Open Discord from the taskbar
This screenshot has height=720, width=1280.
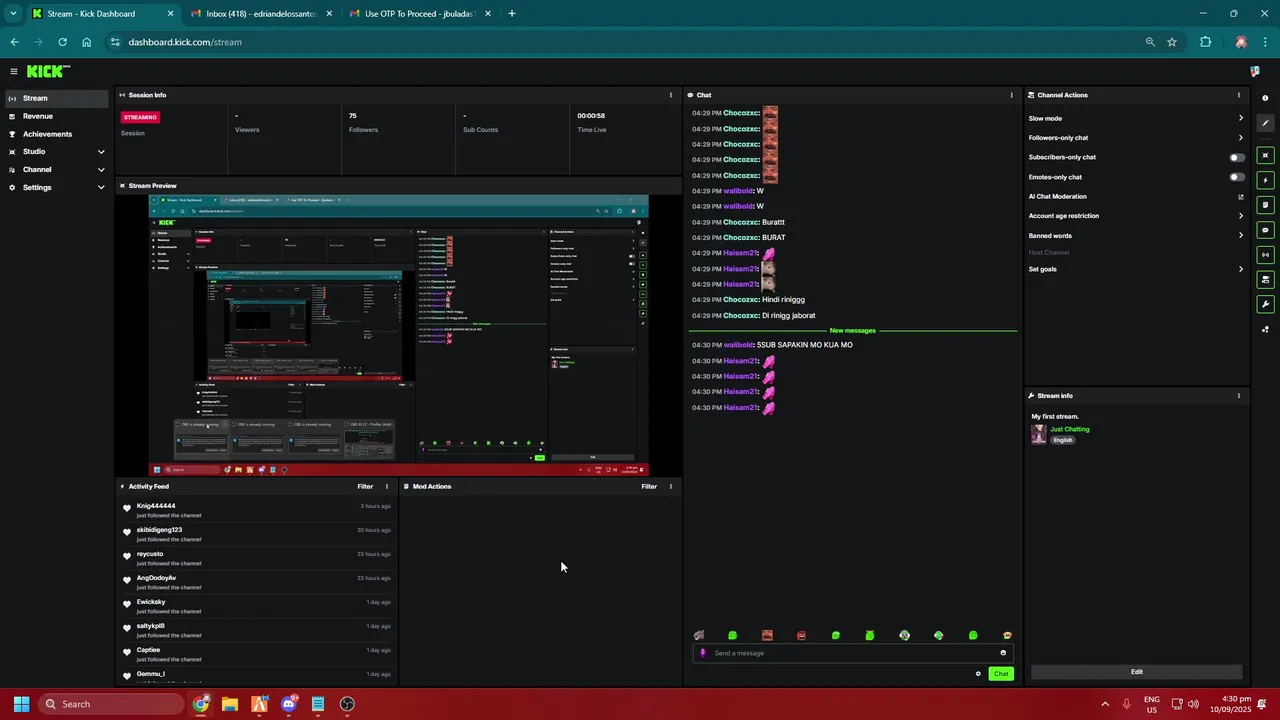pos(290,704)
